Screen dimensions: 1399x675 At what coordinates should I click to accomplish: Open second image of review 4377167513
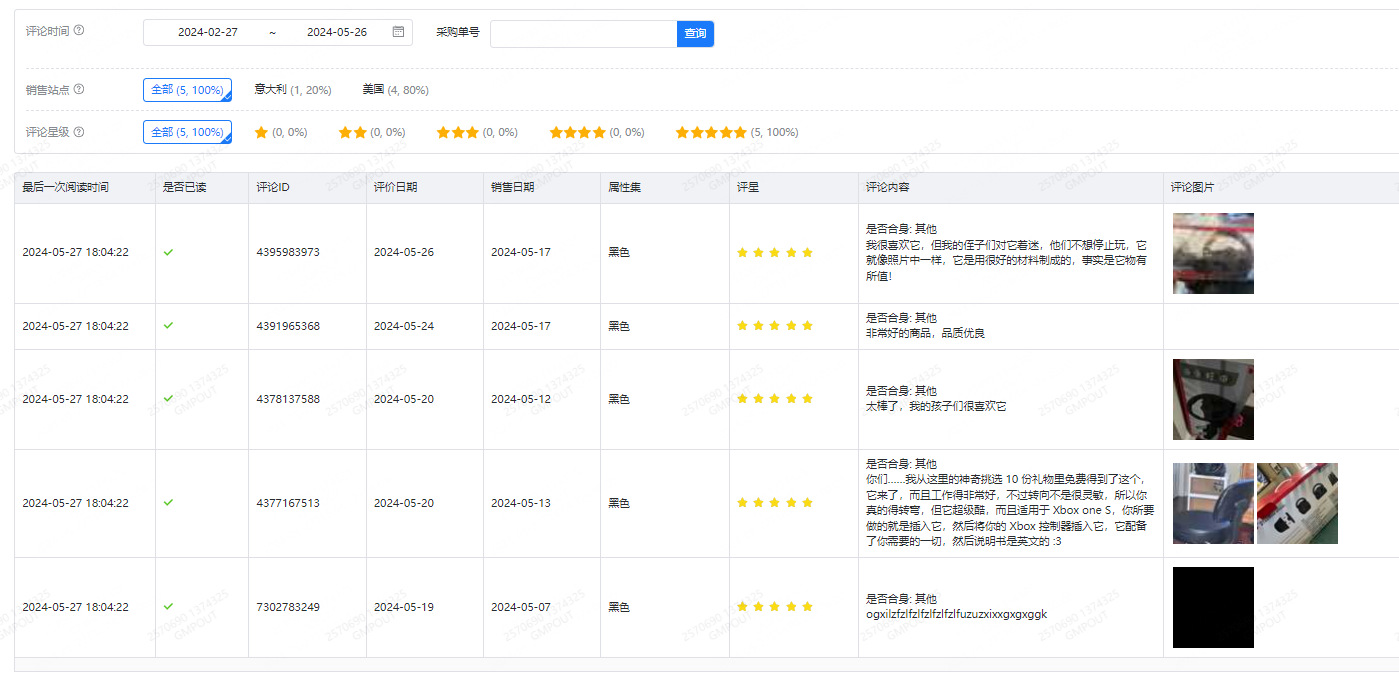[1297, 503]
